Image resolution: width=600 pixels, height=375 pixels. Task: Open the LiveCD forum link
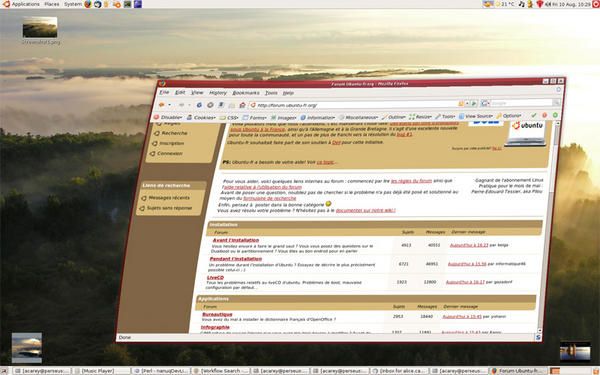click(x=215, y=277)
